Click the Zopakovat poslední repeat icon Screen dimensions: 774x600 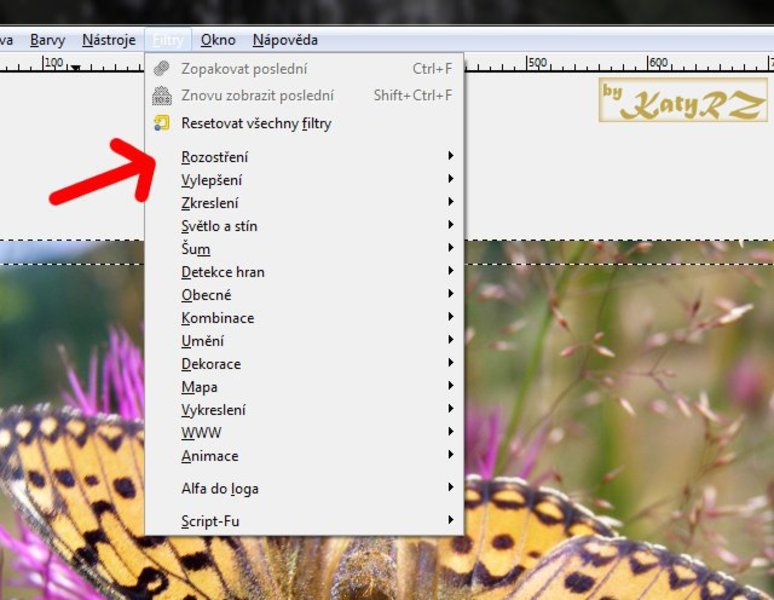161,69
